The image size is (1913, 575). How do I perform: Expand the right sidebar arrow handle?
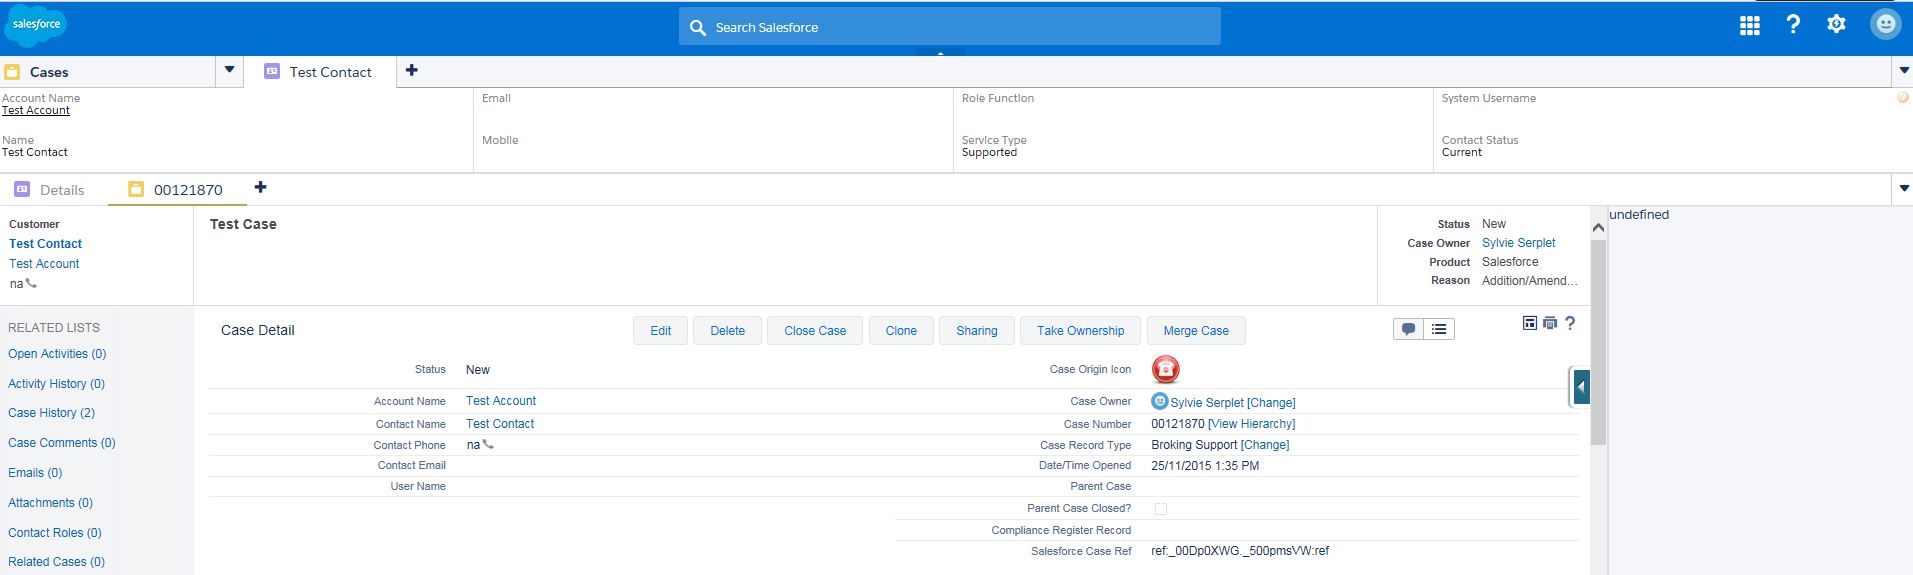(x=1581, y=387)
